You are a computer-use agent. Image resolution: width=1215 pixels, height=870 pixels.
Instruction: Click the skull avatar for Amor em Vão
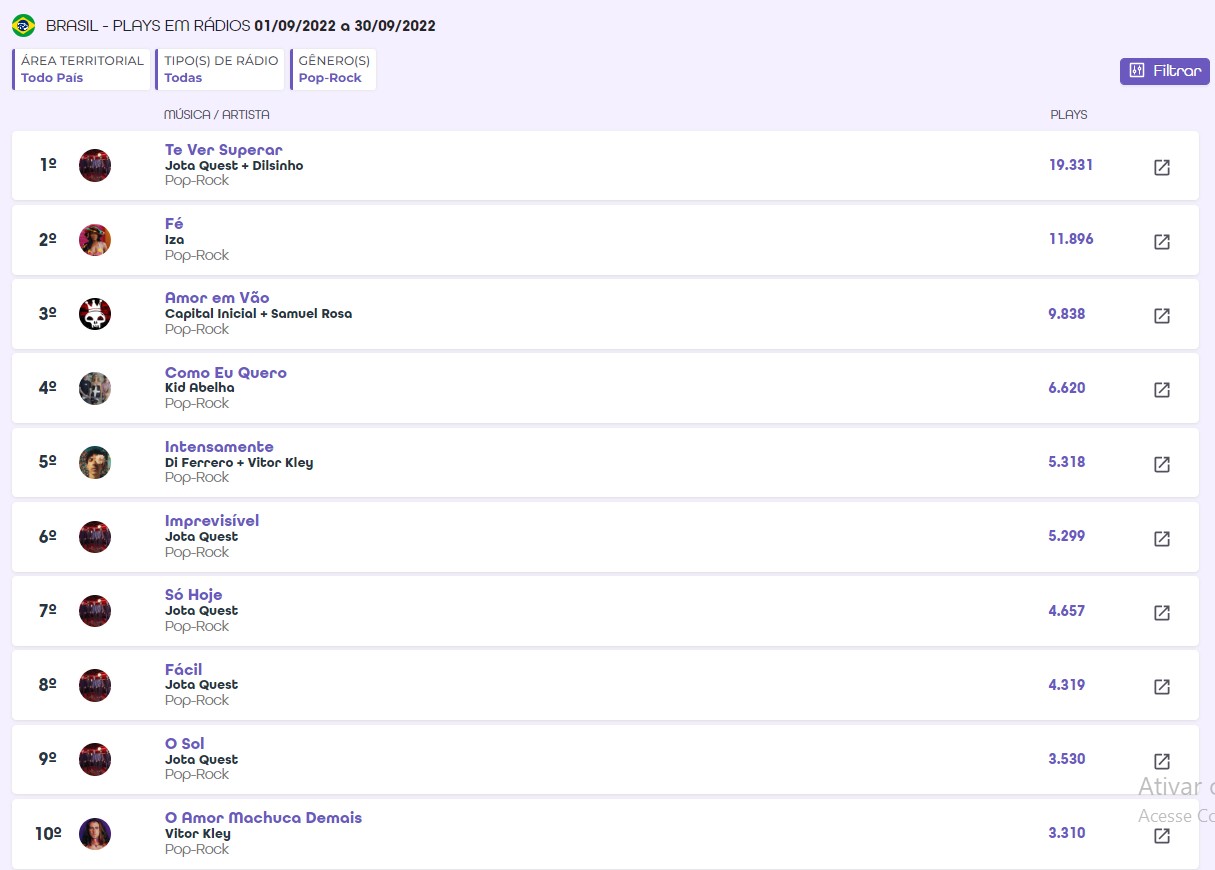point(95,314)
